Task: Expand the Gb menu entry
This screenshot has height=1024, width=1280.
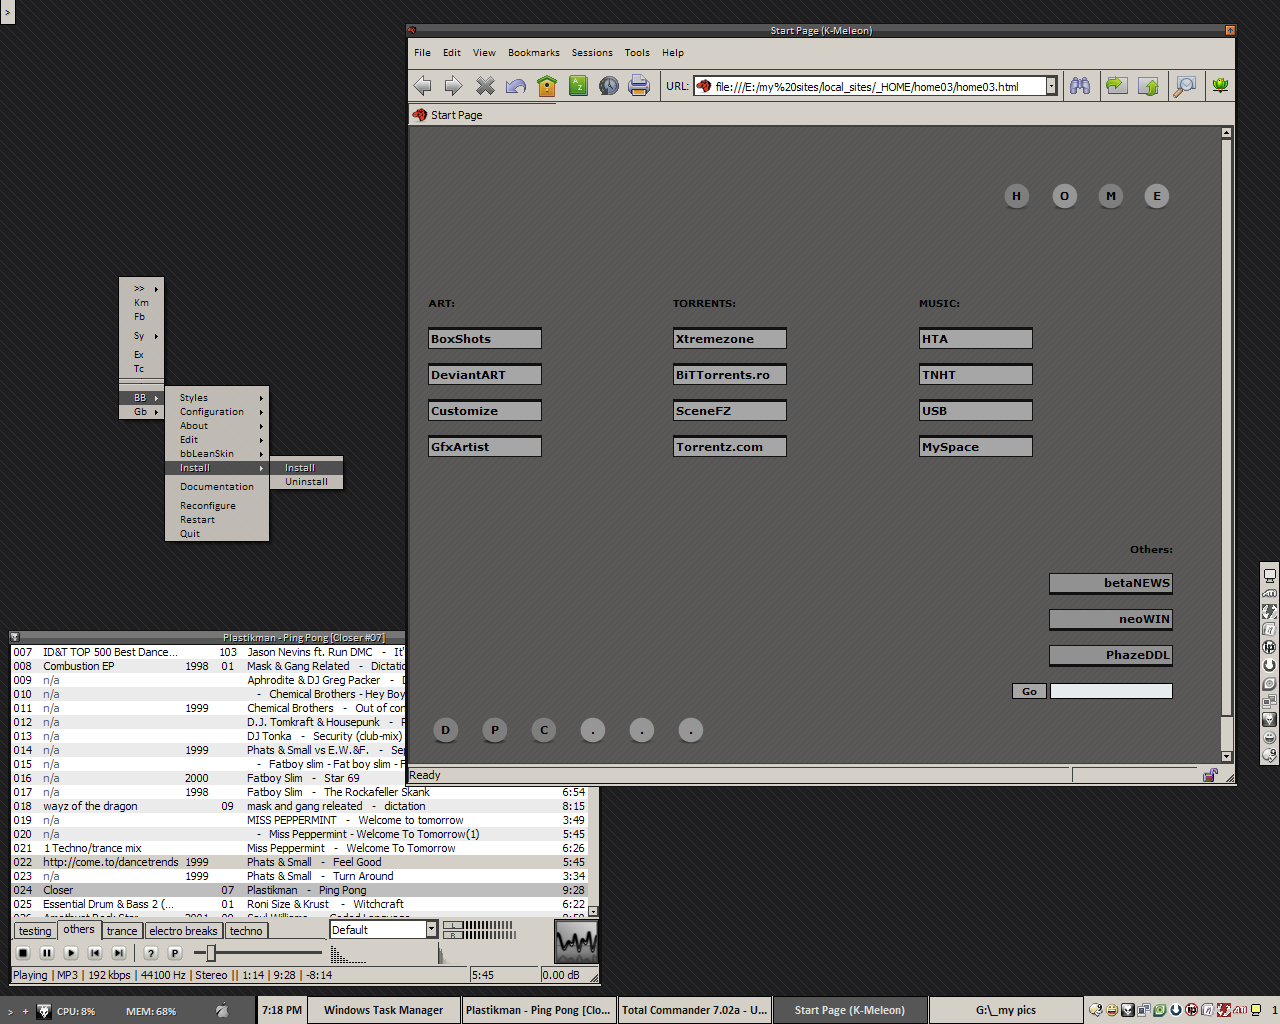Action: [141, 412]
